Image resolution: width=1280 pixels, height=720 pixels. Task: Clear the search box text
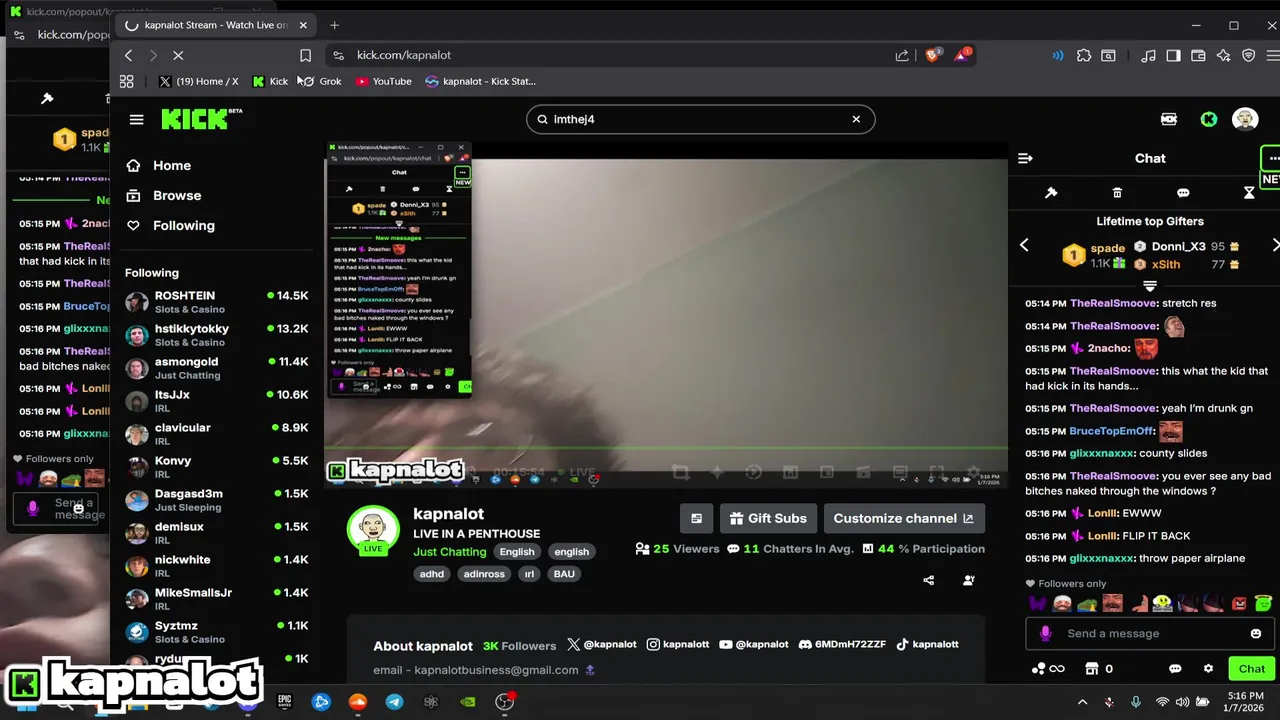coord(856,119)
